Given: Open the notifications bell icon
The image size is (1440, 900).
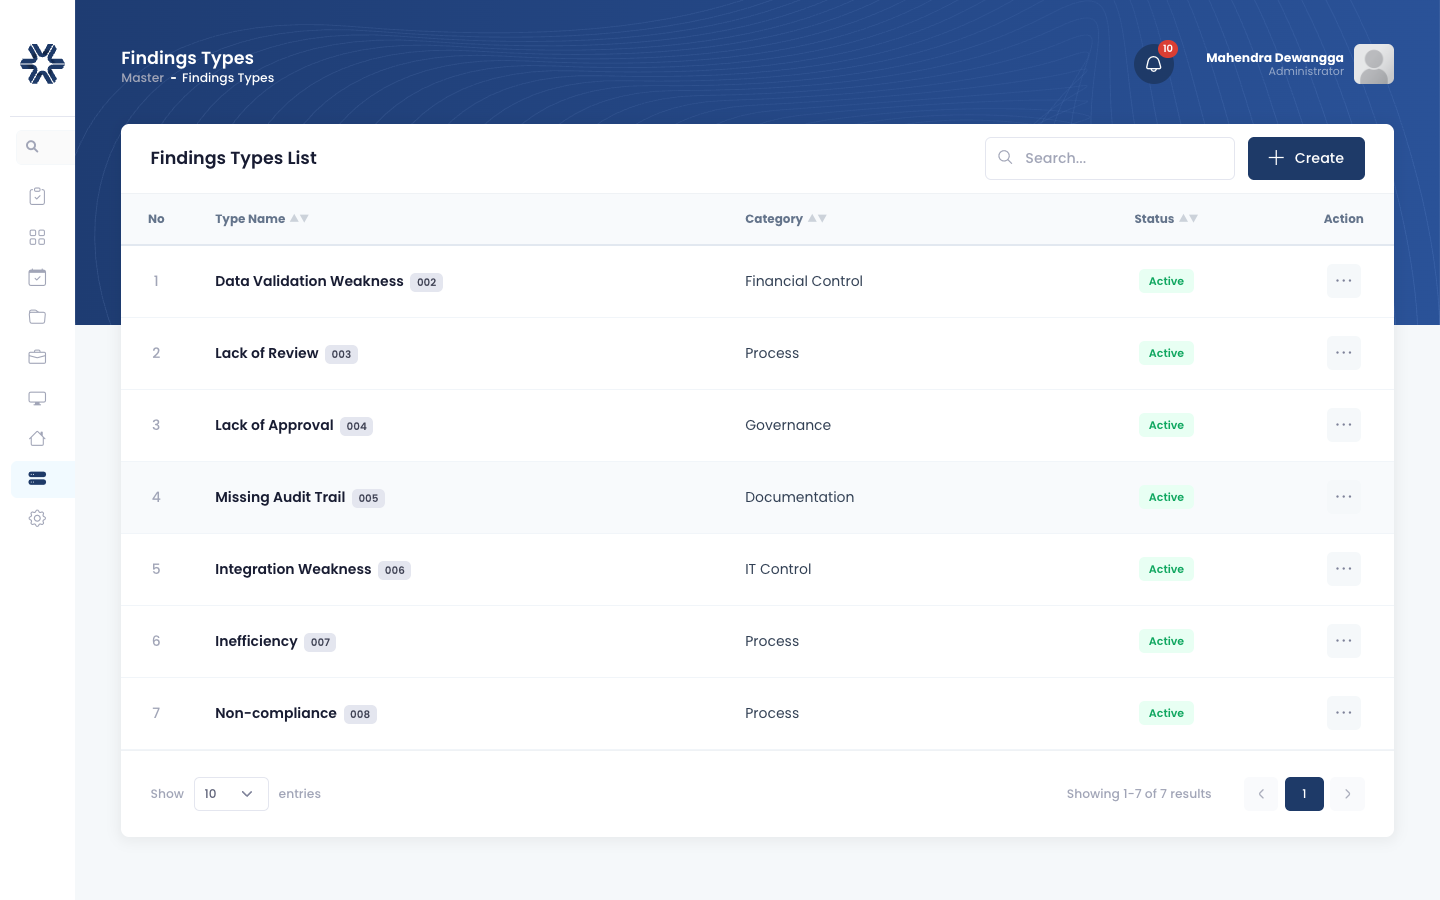Looking at the screenshot, I should click(1153, 64).
